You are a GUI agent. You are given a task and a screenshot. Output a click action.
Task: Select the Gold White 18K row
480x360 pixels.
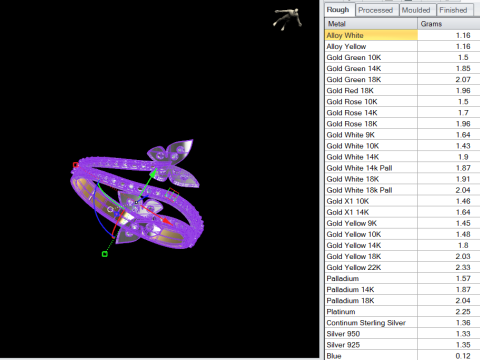pos(402,179)
